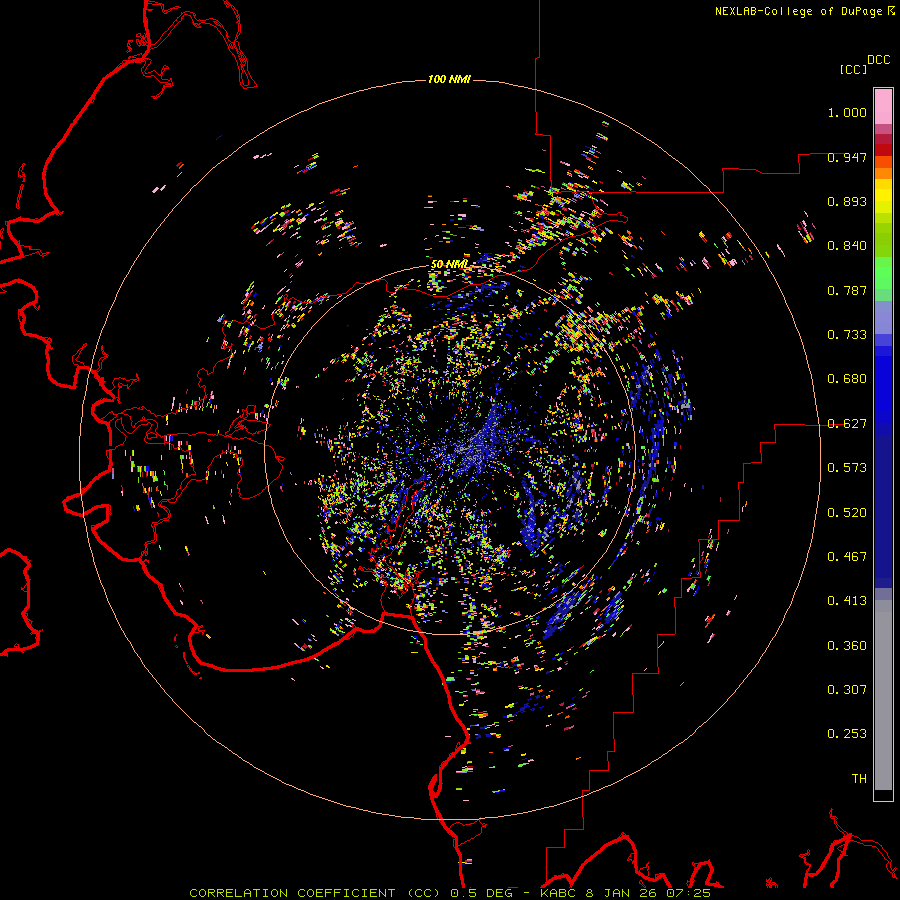
Task: Click the 100 NMI range ring label
Action: tap(449, 79)
